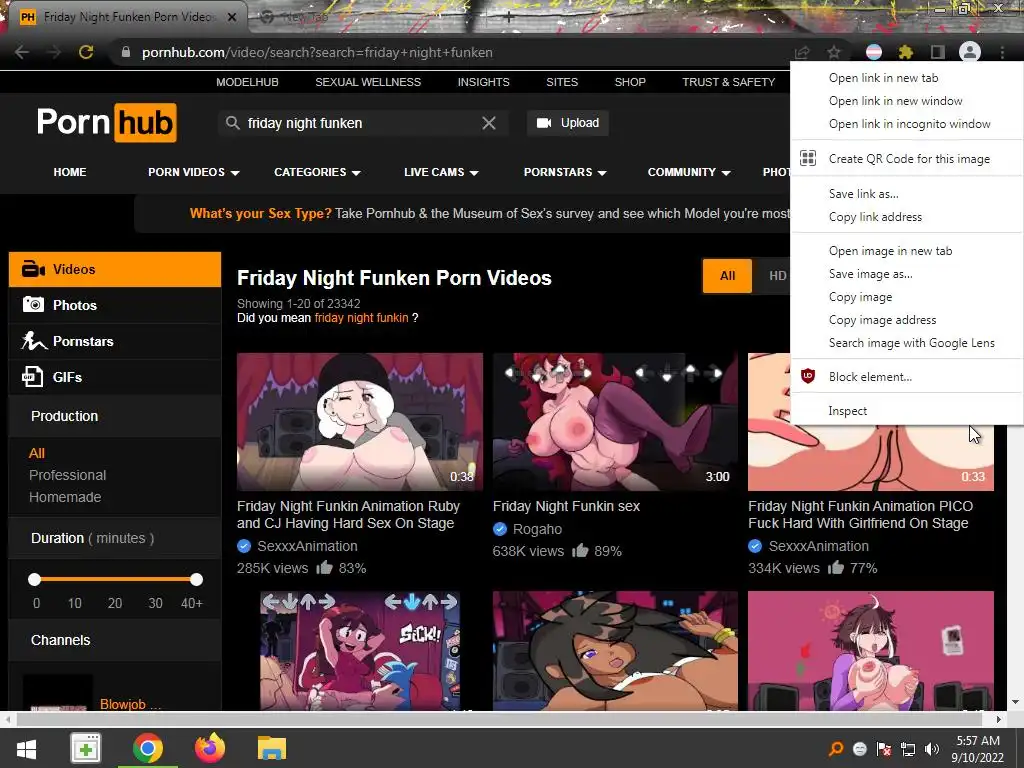Click the site logo
This screenshot has height=768, width=1024.
click(x=106, y=123)
